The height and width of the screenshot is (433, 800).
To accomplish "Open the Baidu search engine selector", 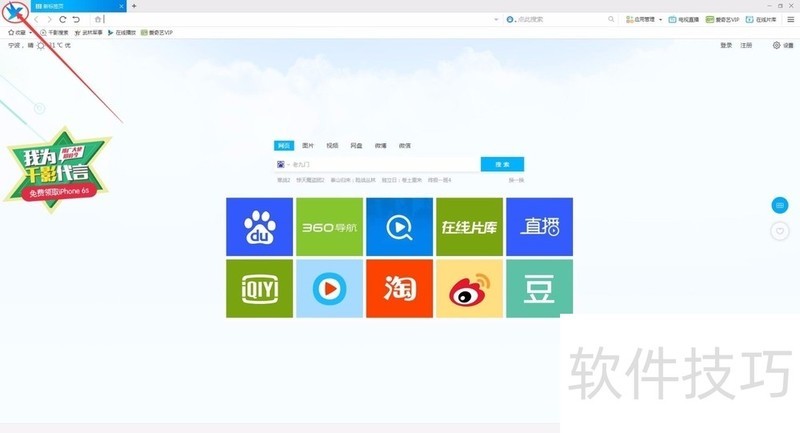I will click(x=283, y=164).
